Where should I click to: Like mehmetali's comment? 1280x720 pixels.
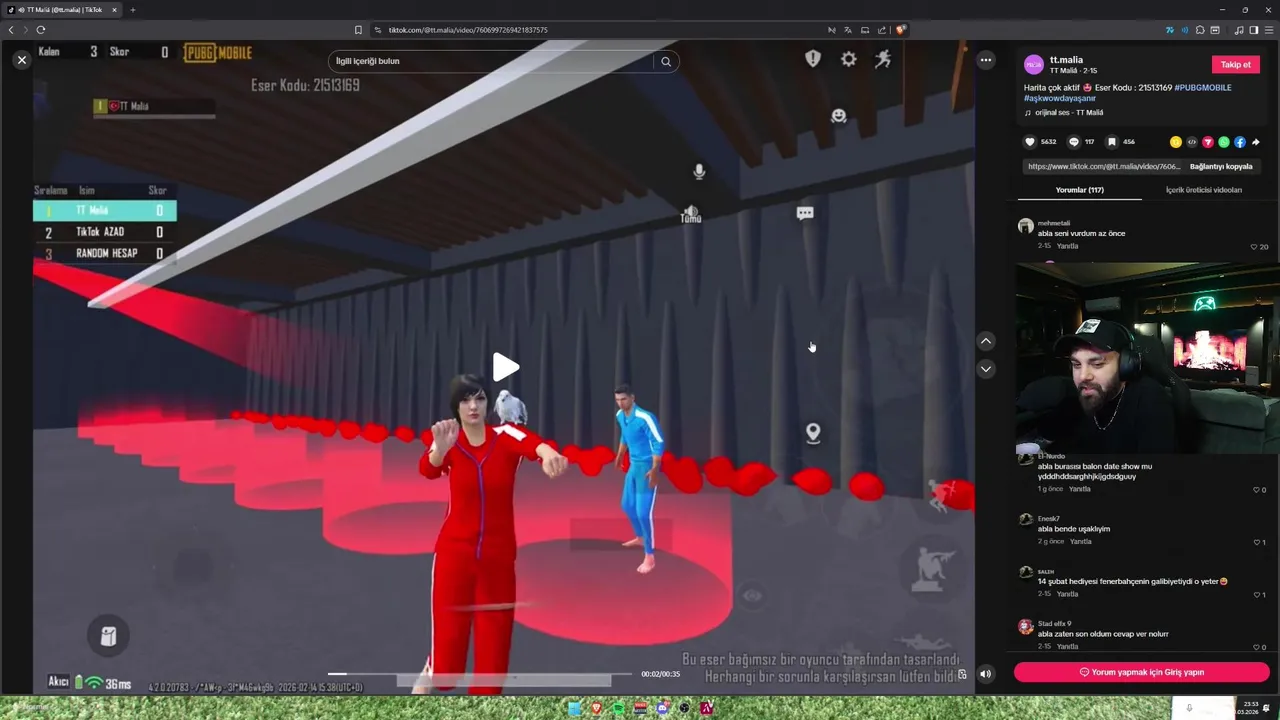(x=1254, y=247)
